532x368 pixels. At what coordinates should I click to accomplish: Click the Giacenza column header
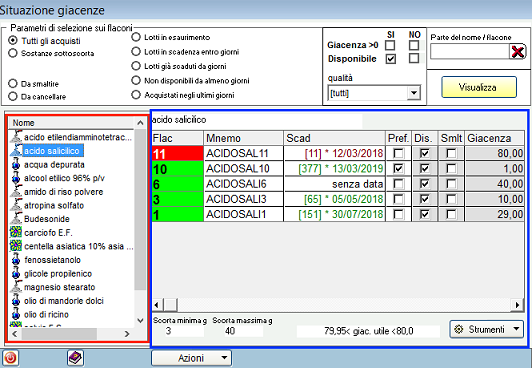tap(495, 138)
